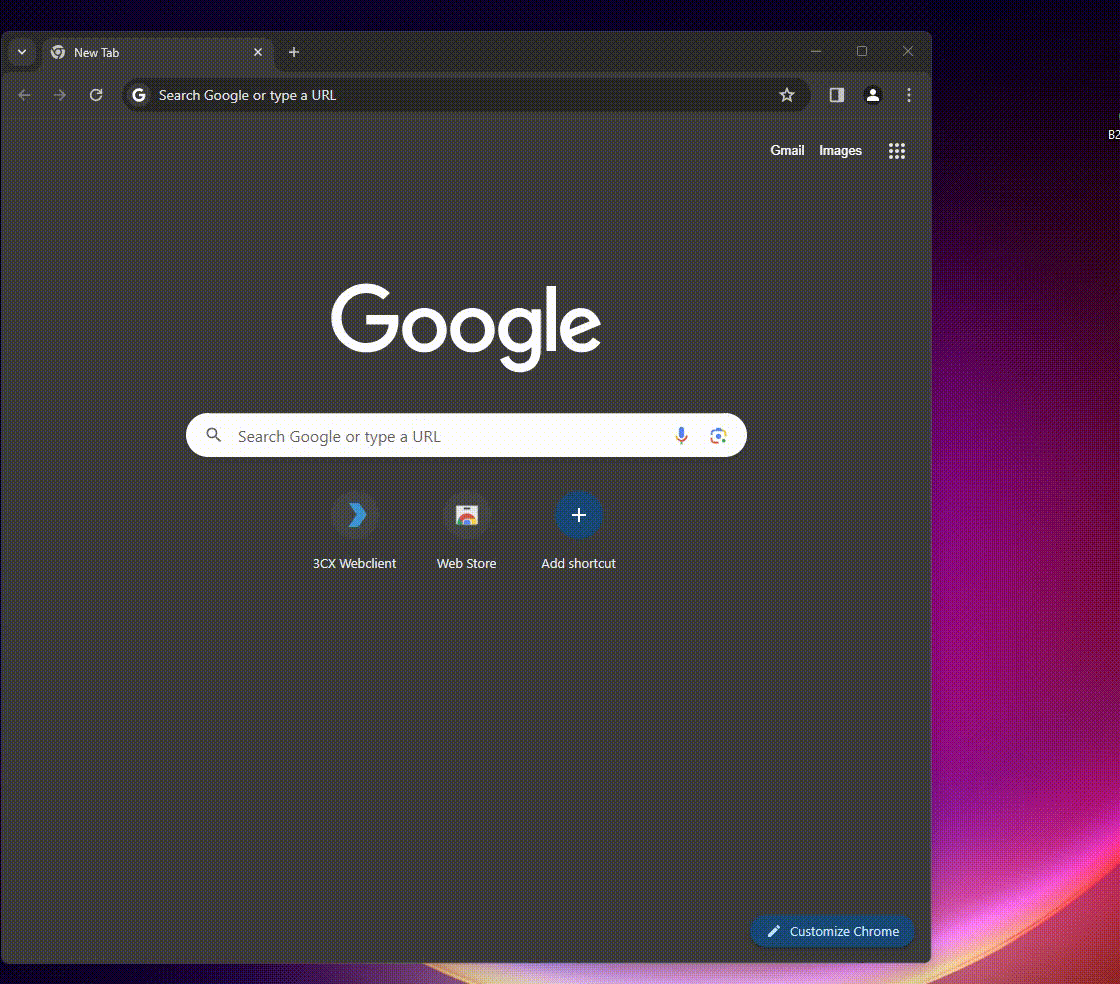Click the Google logo
Image resolution: width=1120 pixels, height=984 pixels.
click(x=466, y=327)
